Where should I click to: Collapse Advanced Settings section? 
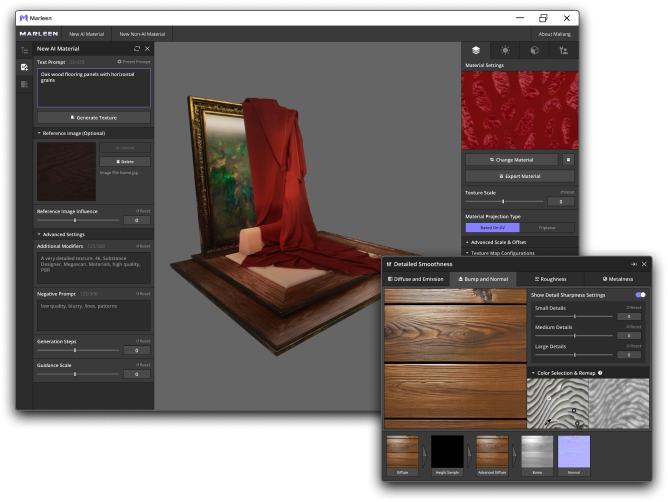[x=94, y=234]
